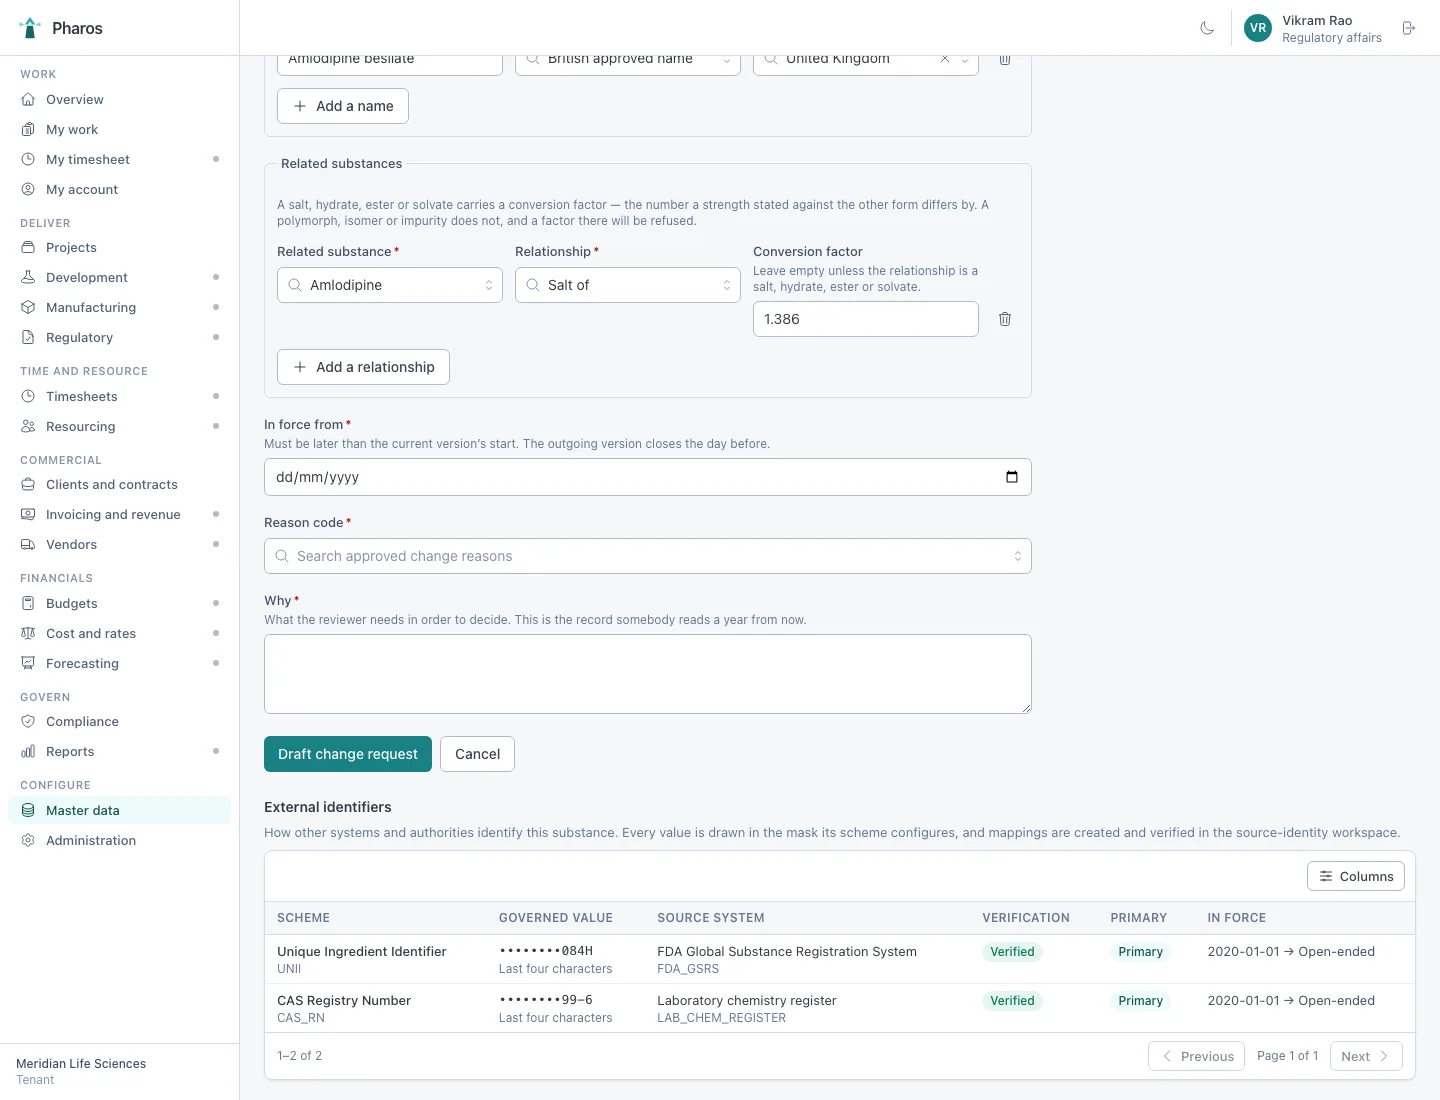
Task: Open Forecasting page
Action: click(120, 663)
